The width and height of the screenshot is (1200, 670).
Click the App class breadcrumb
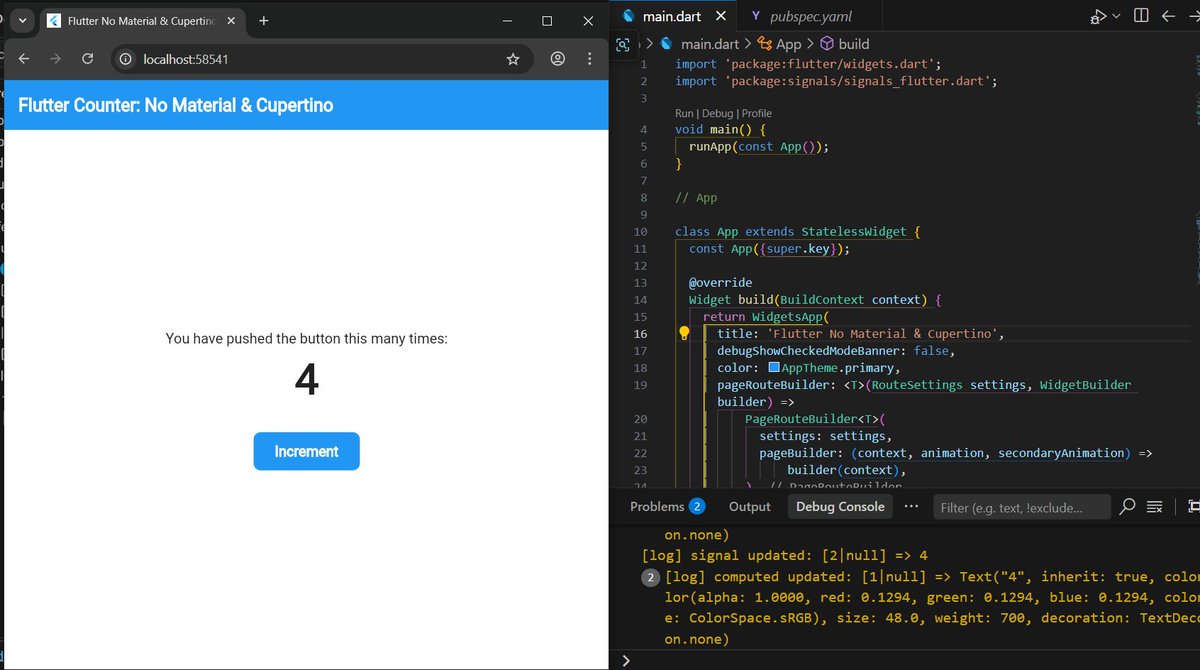click(780, 44)
